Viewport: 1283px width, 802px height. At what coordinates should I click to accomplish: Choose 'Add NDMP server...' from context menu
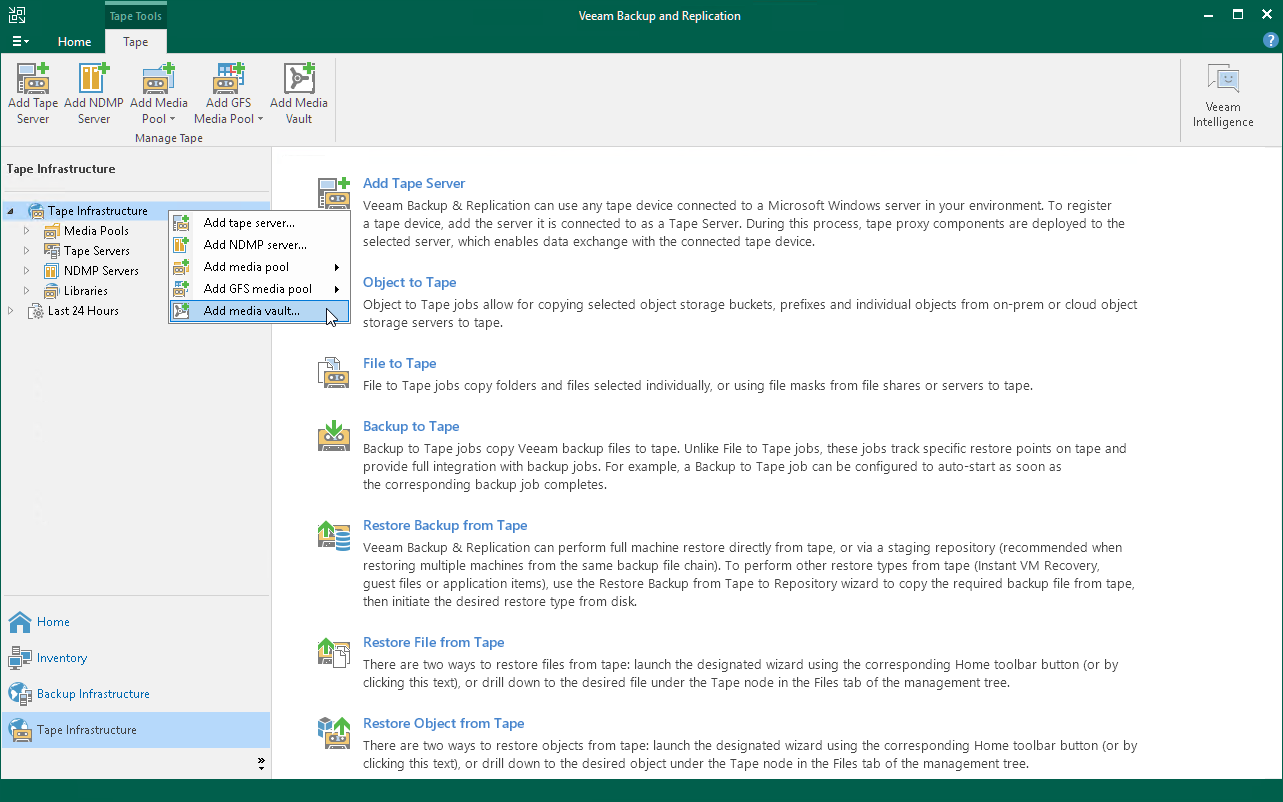(x=259, y=245)
